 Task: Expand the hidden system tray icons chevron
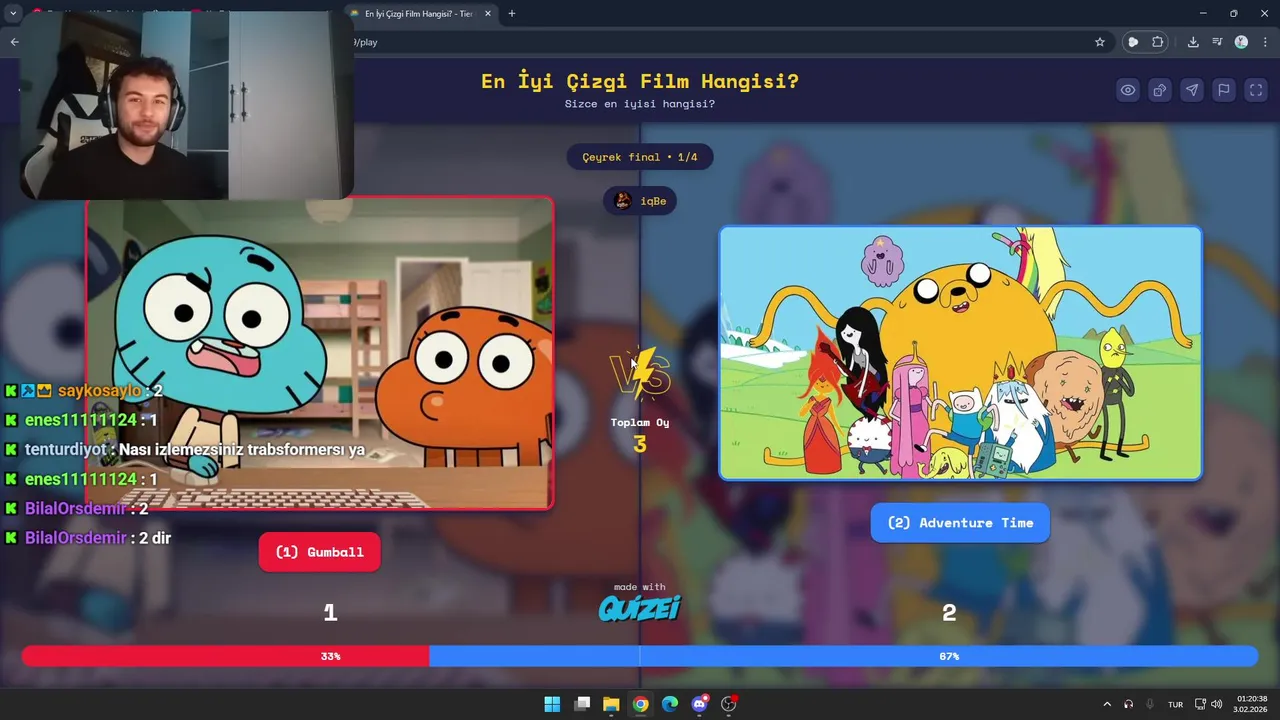click(1107, 704)
